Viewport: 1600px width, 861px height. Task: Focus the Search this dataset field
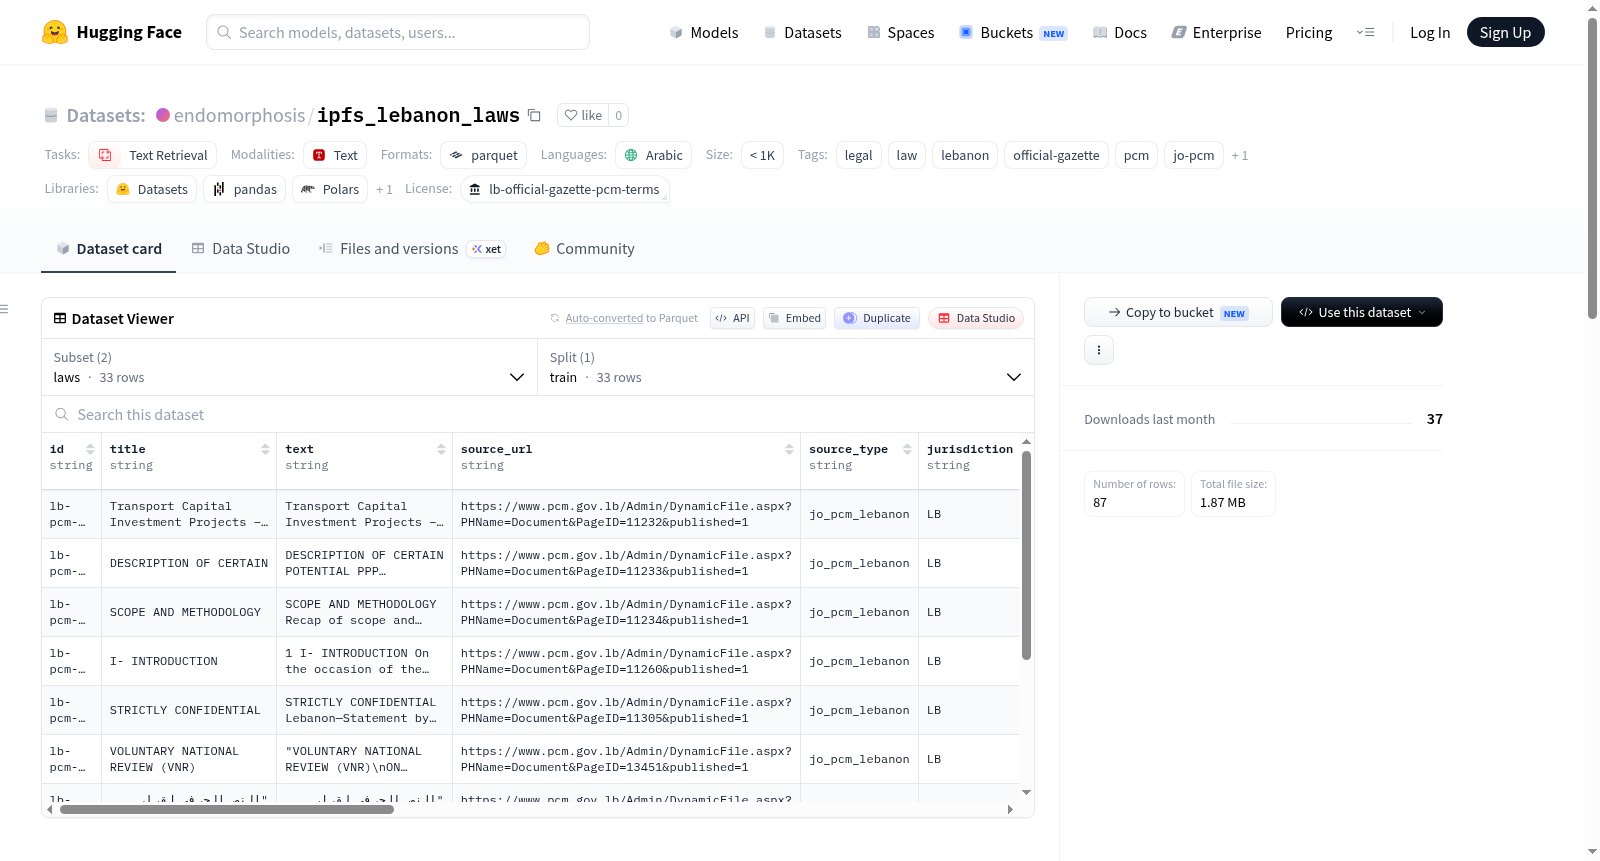coord(538,414)
